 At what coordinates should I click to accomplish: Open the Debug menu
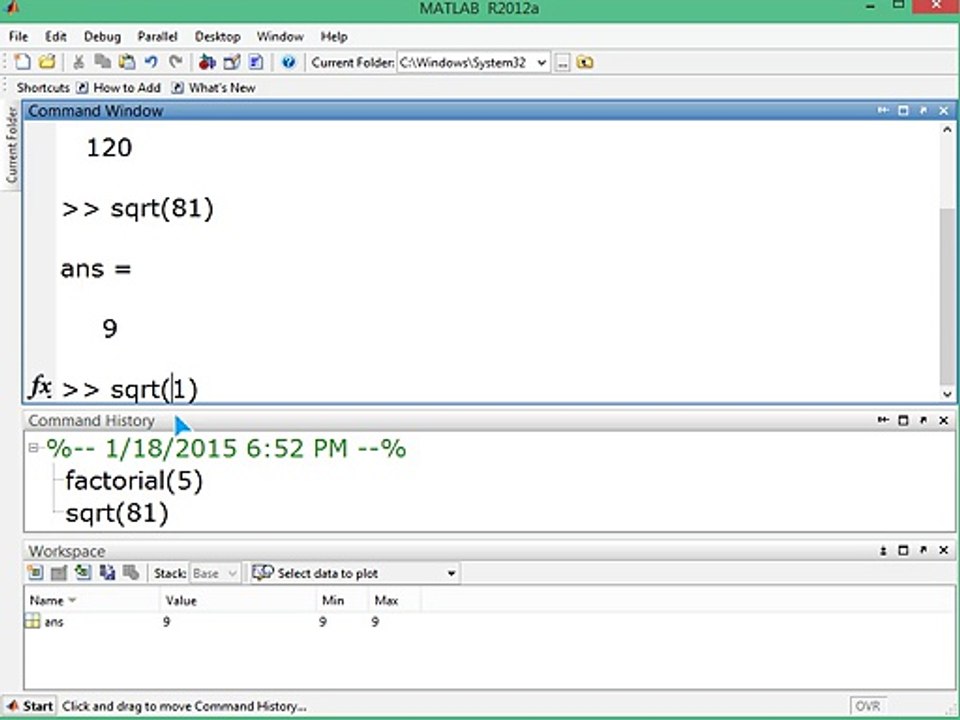pyautogui.click(x=102, y=37)
